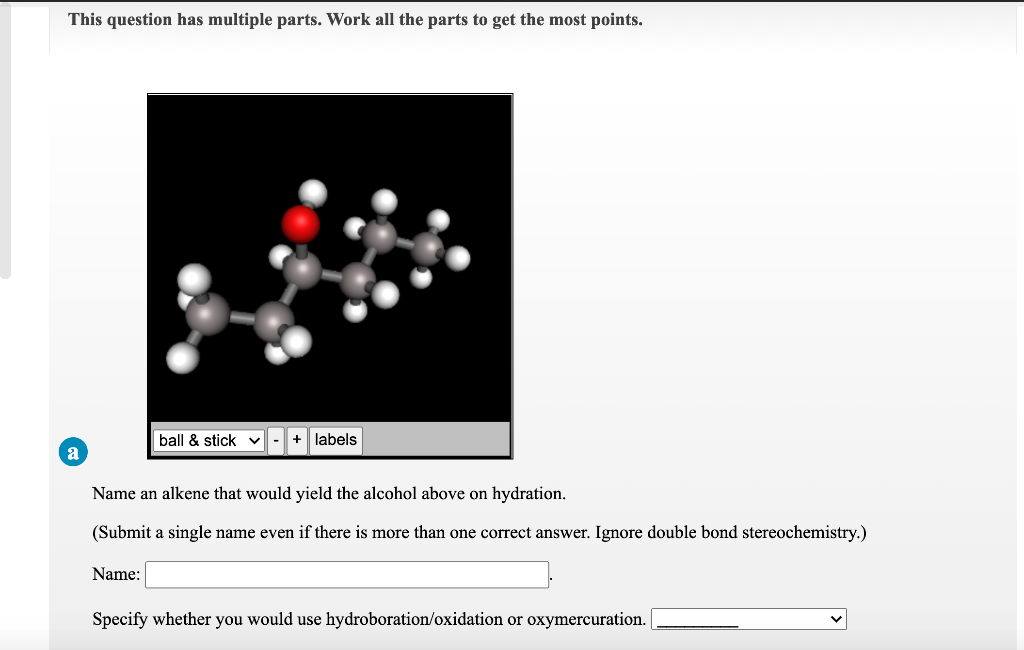Click the question text about naming an alkene
This screenshot has width=1024, height=650.
pyautogui.click(x=330, y=493)
